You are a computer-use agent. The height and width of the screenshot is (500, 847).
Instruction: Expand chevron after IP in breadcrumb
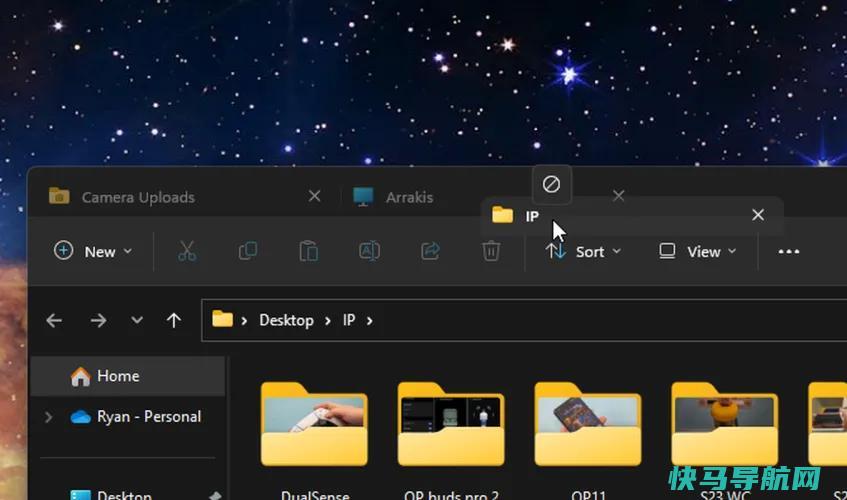coord(369,321)
